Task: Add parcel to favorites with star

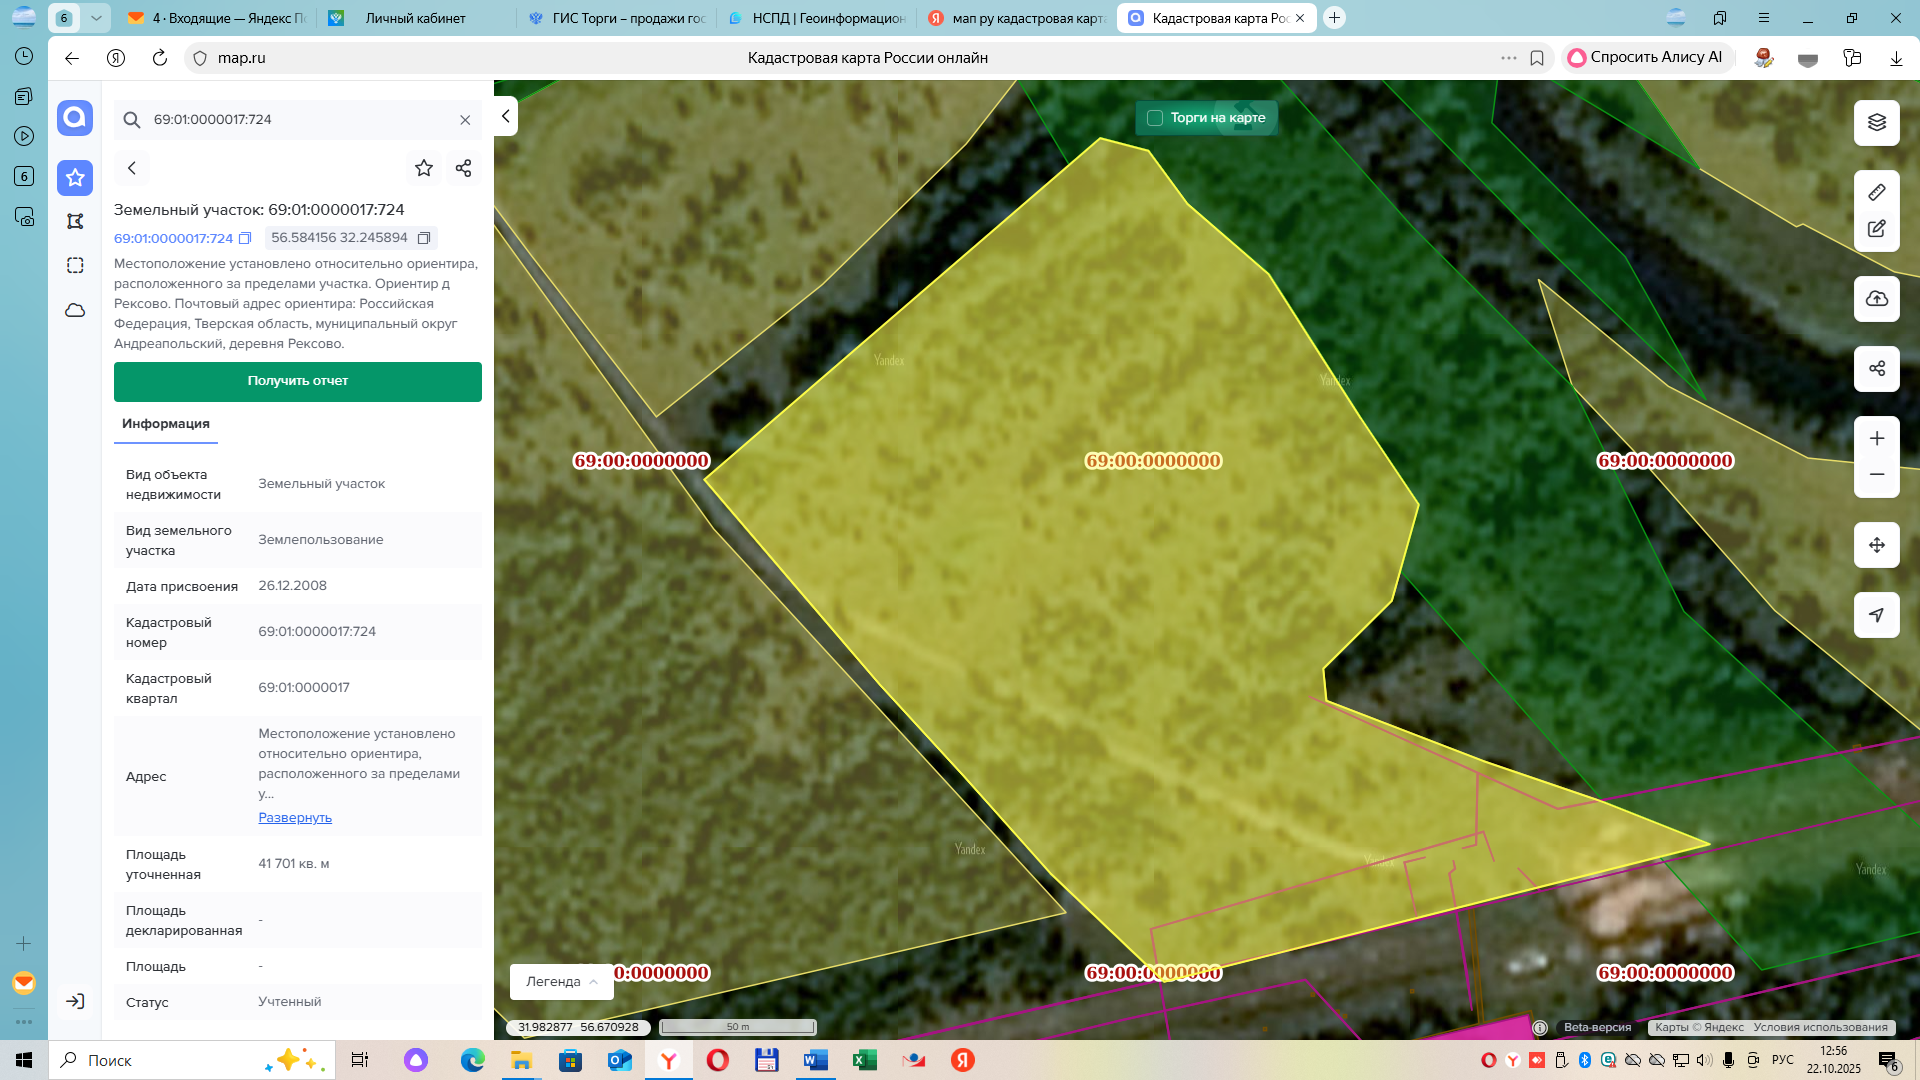Action: point(424,168)
